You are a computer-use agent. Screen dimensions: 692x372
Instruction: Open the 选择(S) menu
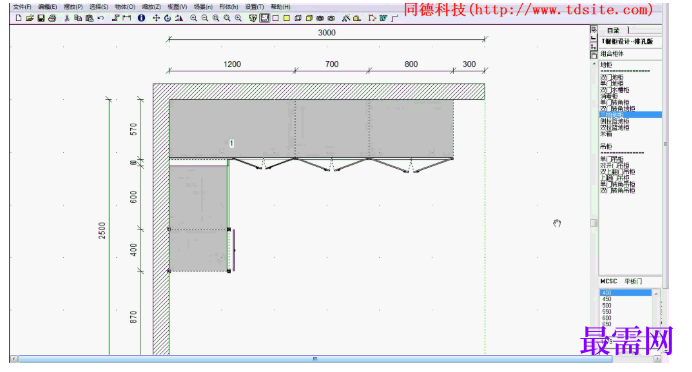click(99, 7)
